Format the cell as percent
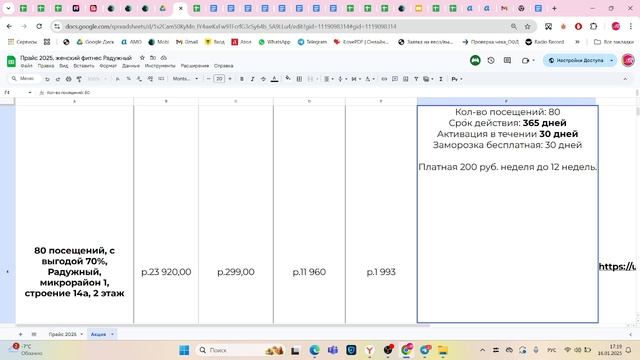 129,79
